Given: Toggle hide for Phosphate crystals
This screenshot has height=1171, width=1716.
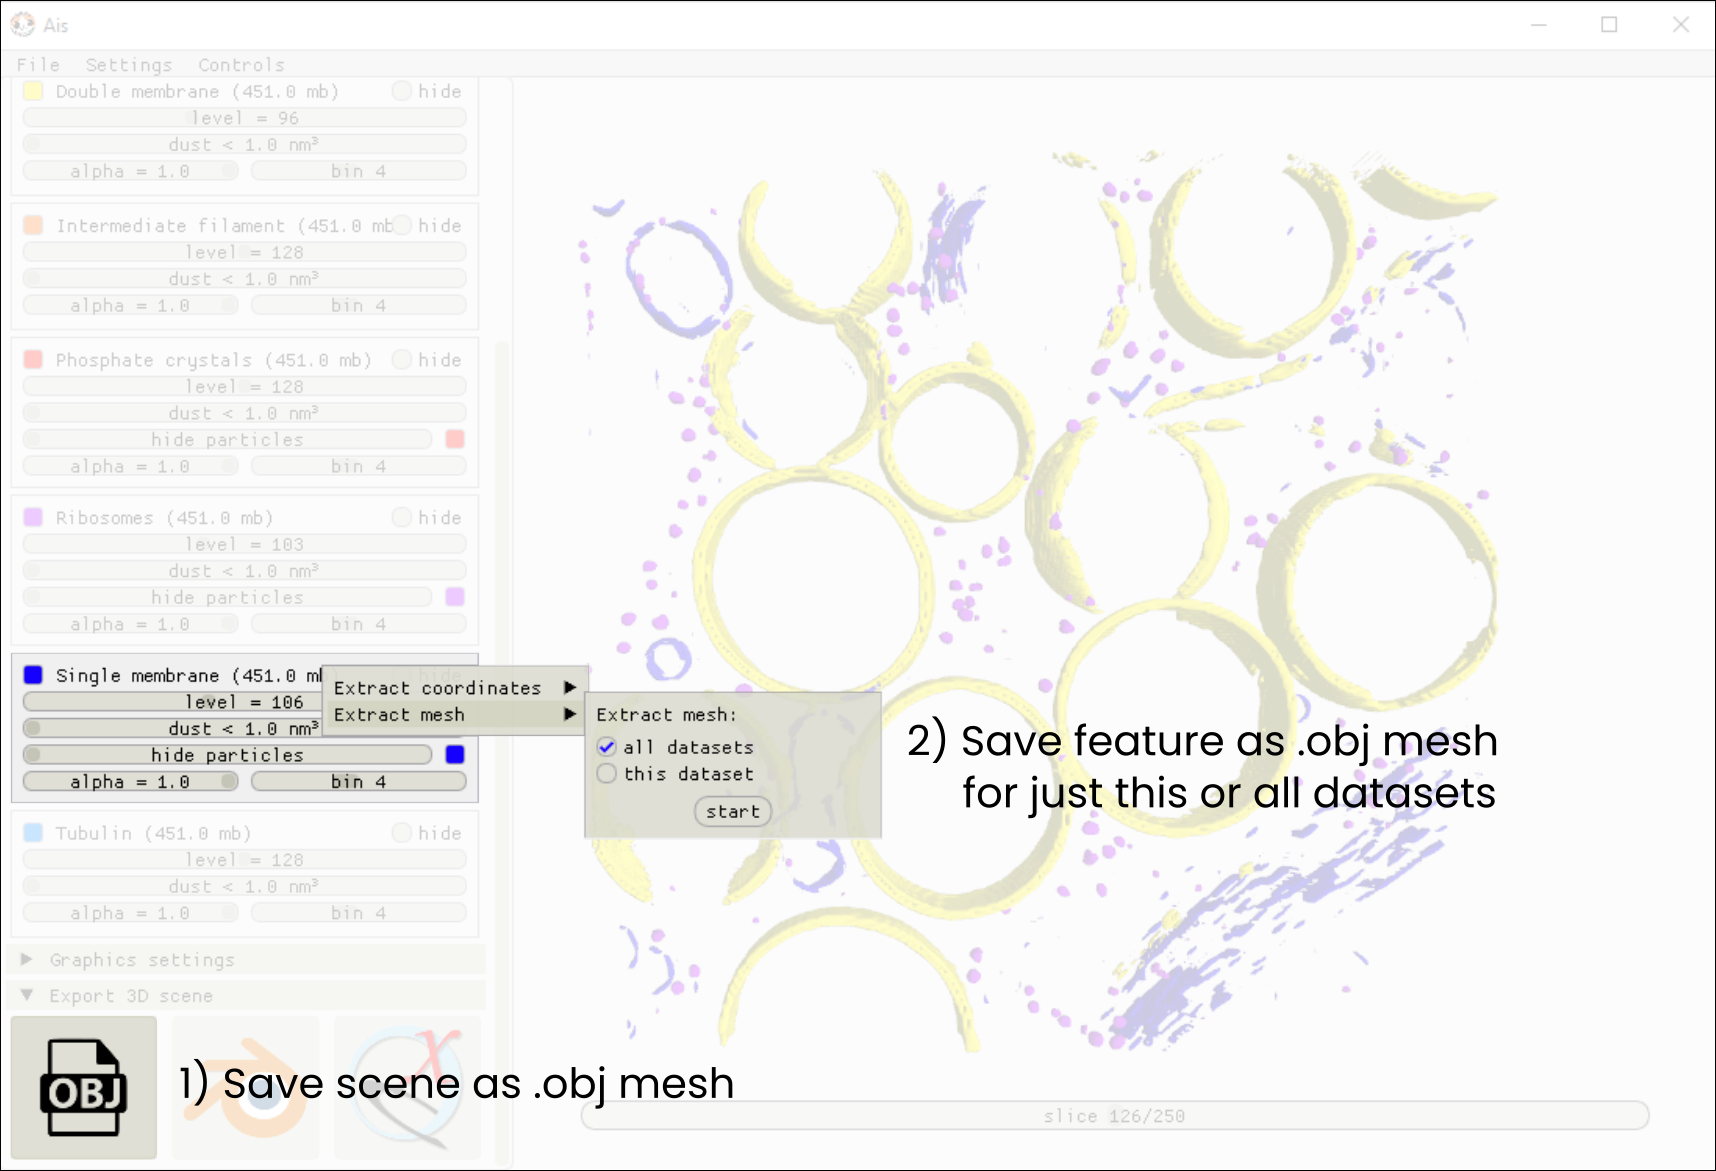Looking at the screenshot, I should tap(402, 359).
